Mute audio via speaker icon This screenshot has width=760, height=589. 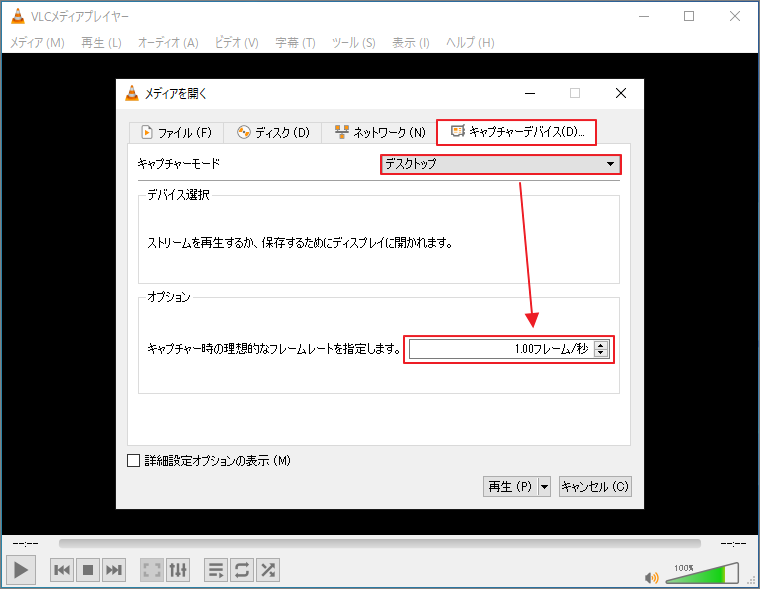651,577
